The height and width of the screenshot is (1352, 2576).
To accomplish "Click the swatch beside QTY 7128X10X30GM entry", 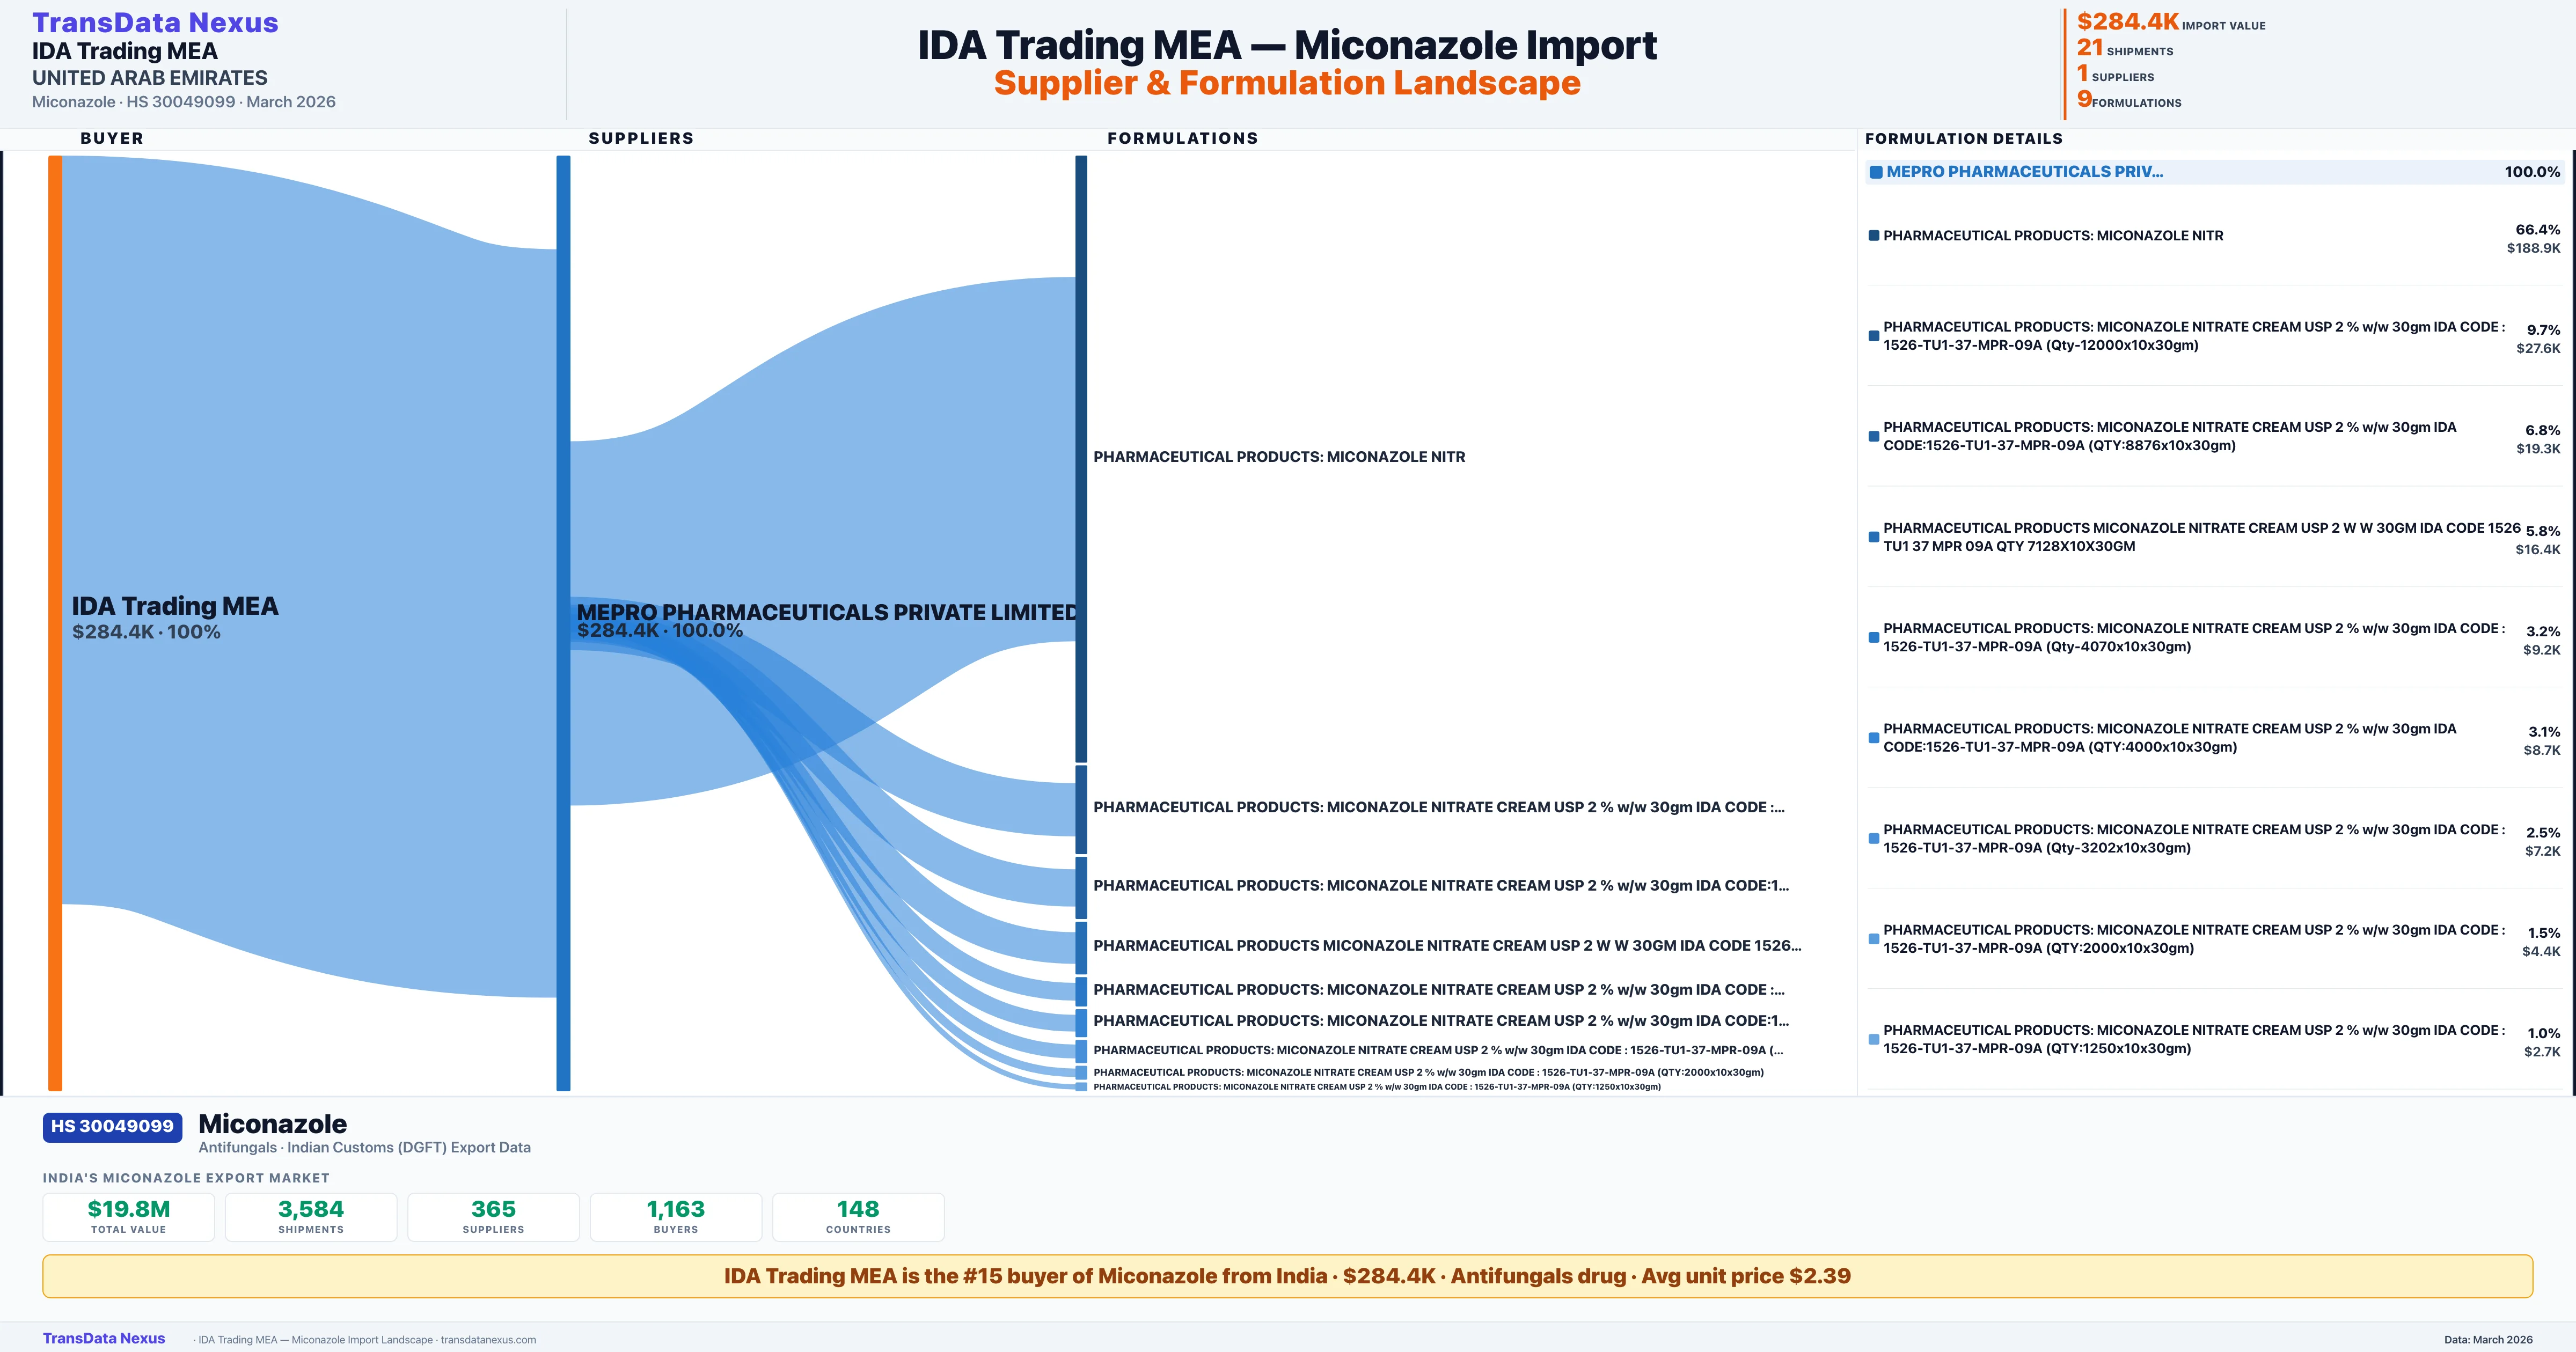I will [1874, 537].
